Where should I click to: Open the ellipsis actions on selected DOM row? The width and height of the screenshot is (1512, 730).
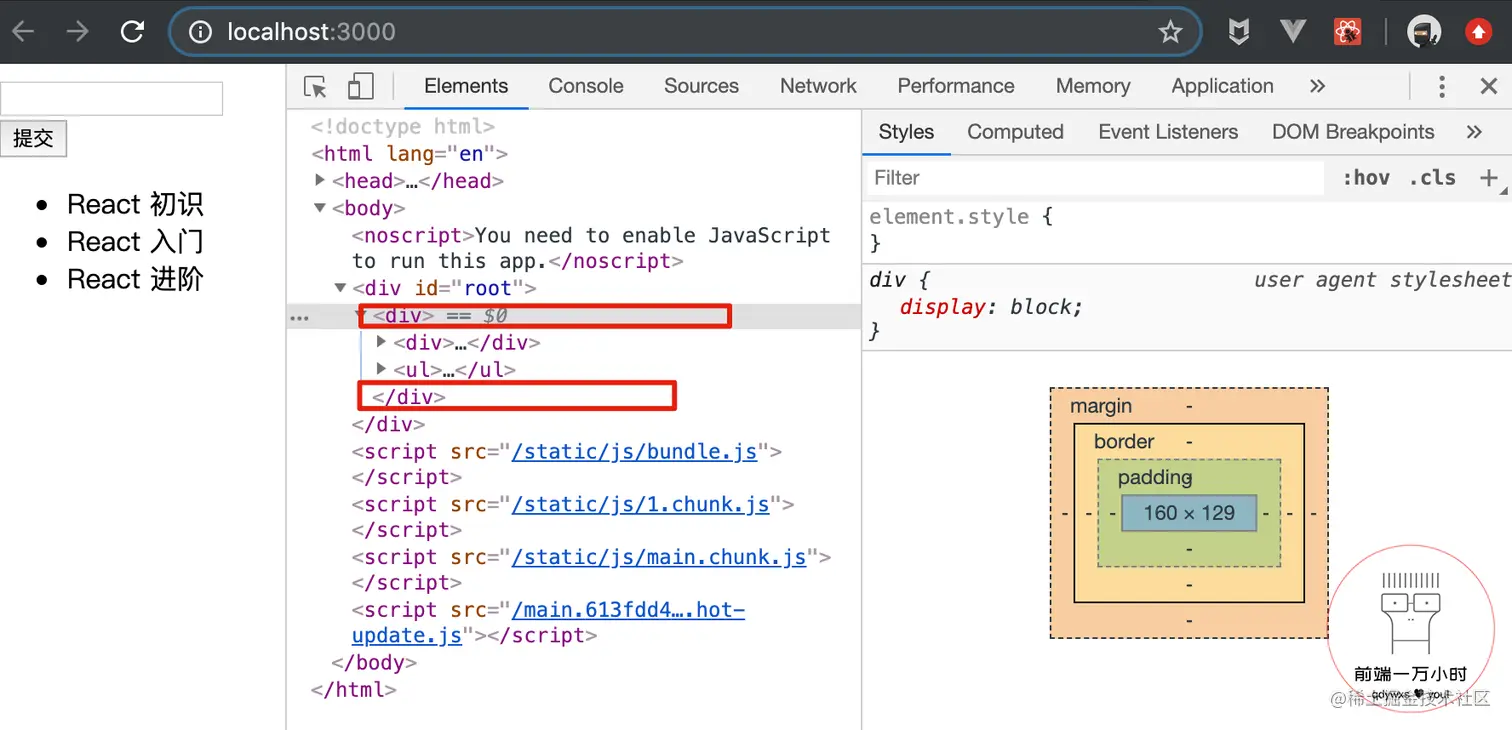(x=299, y=318)
